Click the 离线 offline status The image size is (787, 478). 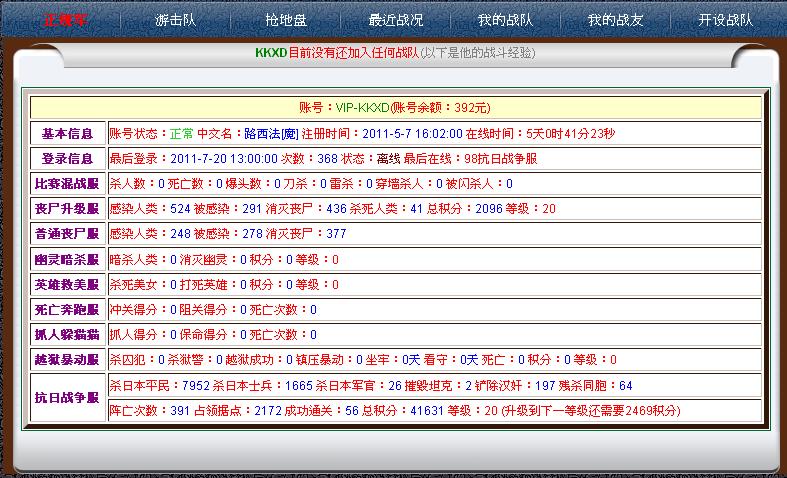(x=388, y=159)
